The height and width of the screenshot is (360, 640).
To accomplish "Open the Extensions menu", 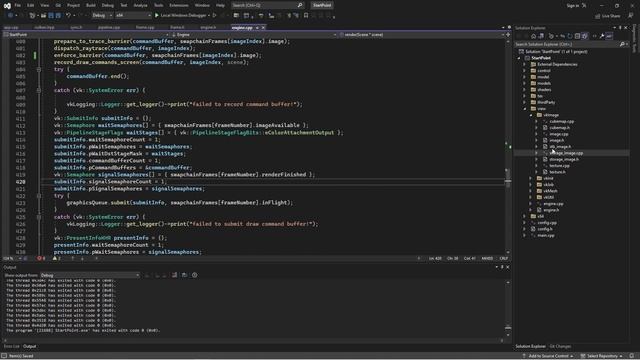I will pyautogui.click(x=179, y=5).
